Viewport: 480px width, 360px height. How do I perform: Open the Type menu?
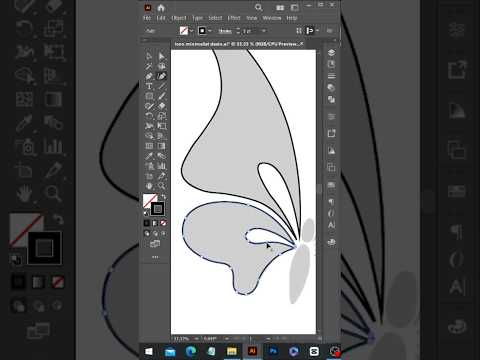pos(197,18)
